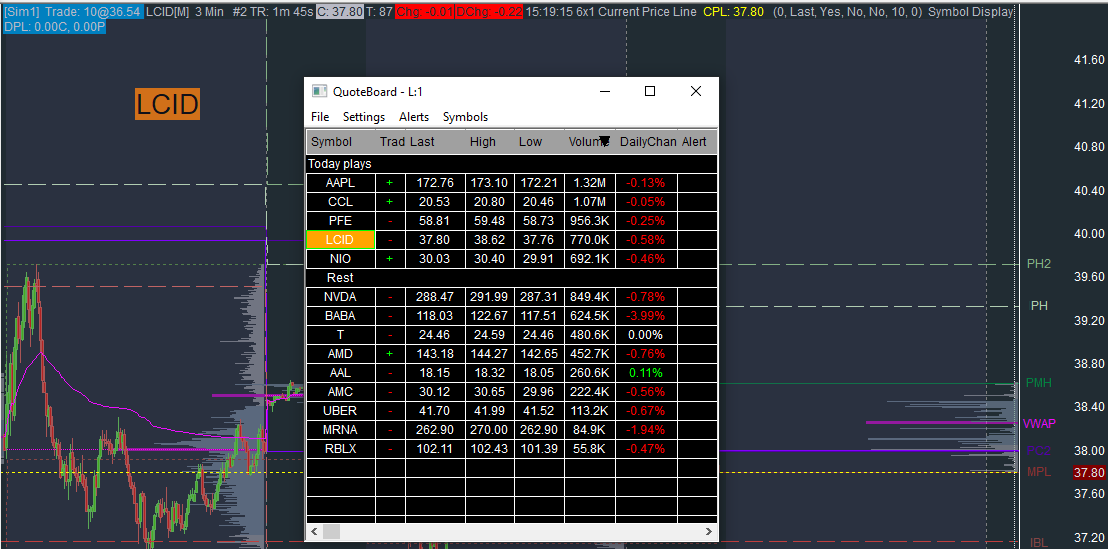Click the PH level label on chart
Screen dimensions: 1108x549
[x=1039, y=306]
